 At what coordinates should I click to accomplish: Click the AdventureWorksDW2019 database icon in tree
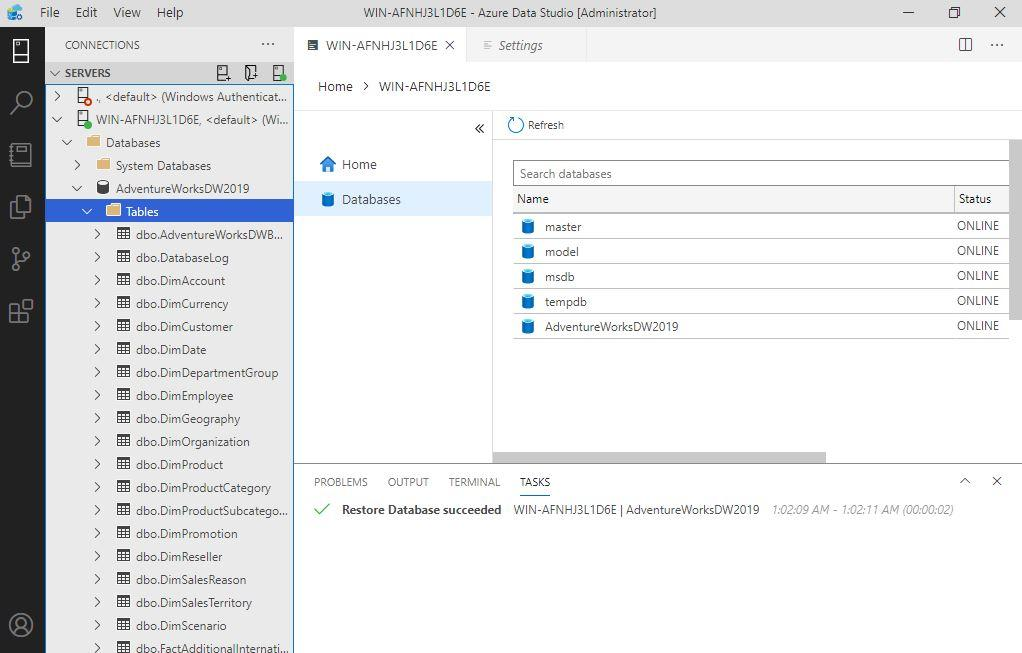(x=103, y=188)
